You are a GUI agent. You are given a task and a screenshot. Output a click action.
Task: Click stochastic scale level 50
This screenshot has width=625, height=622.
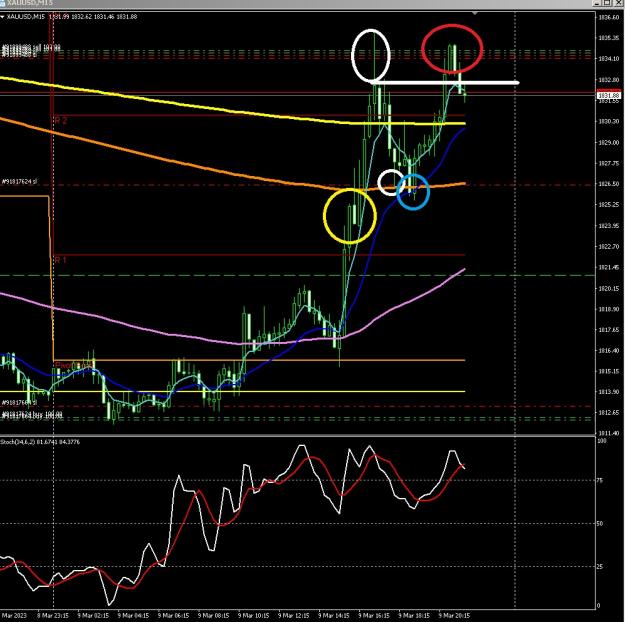[x=600, y=524]
